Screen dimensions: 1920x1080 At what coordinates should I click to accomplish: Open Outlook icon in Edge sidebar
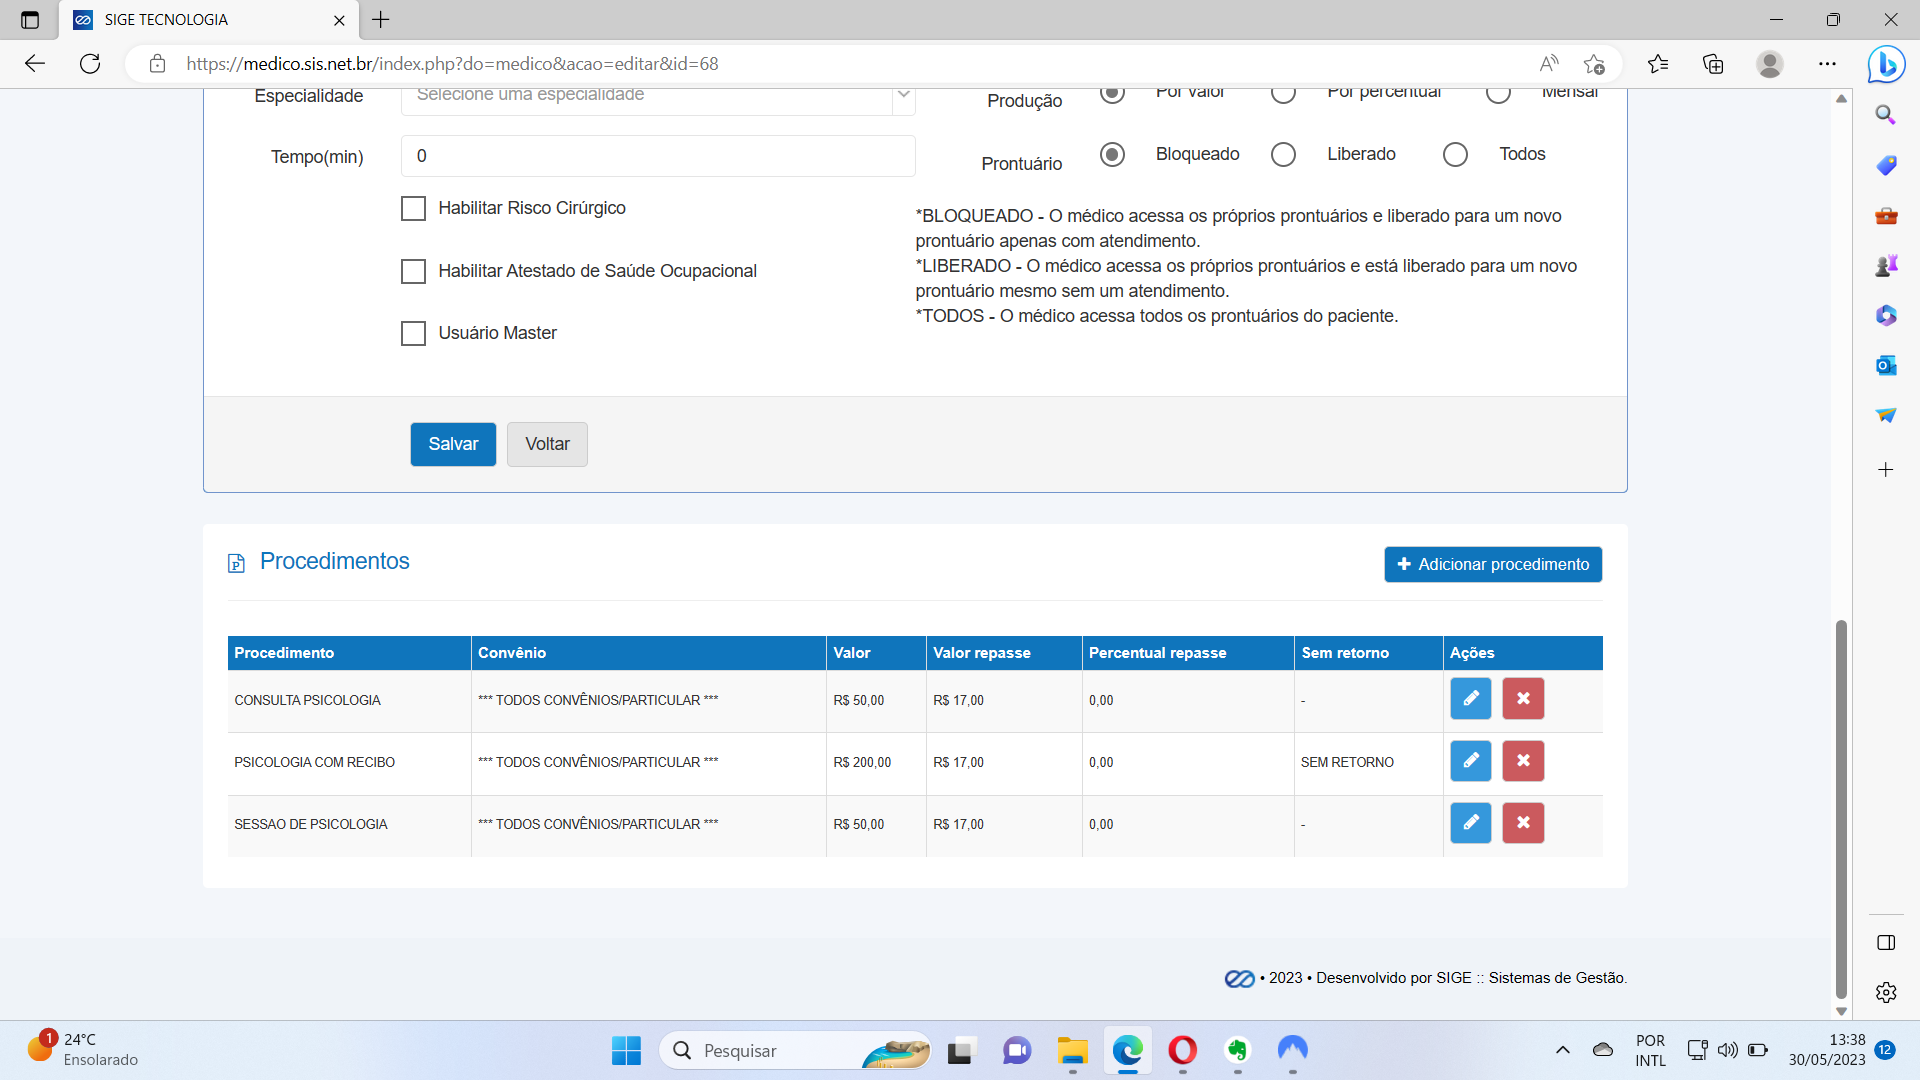coord(1885,365)
